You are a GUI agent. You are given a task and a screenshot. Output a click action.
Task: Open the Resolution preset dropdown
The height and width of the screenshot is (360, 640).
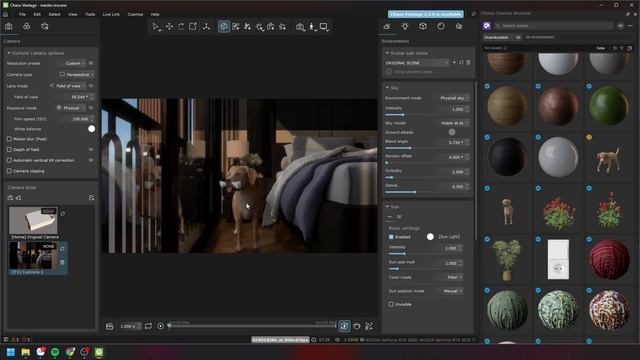74,63
